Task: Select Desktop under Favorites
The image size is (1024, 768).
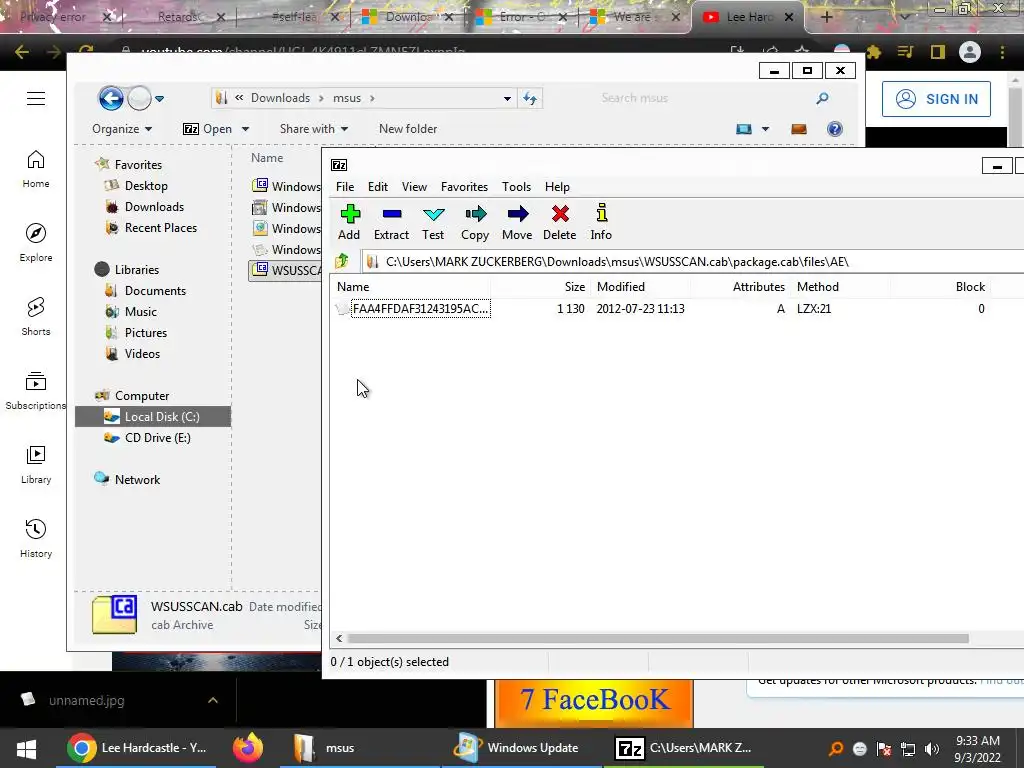Action: click(x=146, y=186)
